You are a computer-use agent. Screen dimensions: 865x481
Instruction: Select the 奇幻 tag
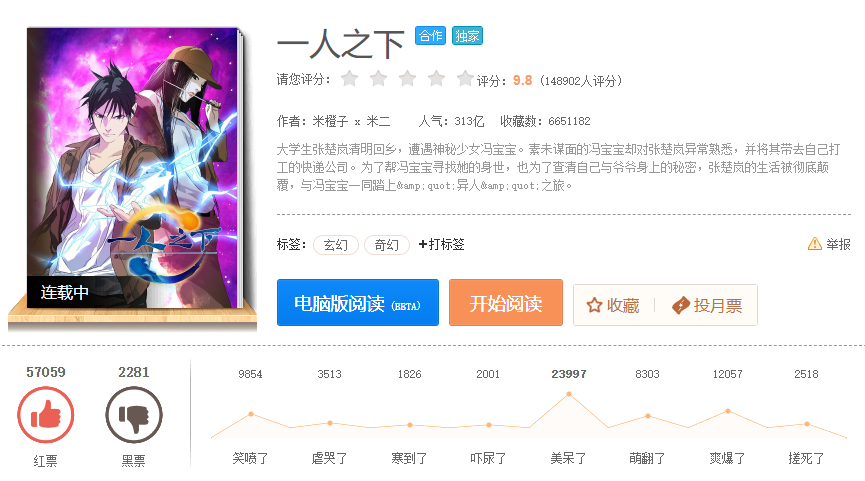point(387,245)
